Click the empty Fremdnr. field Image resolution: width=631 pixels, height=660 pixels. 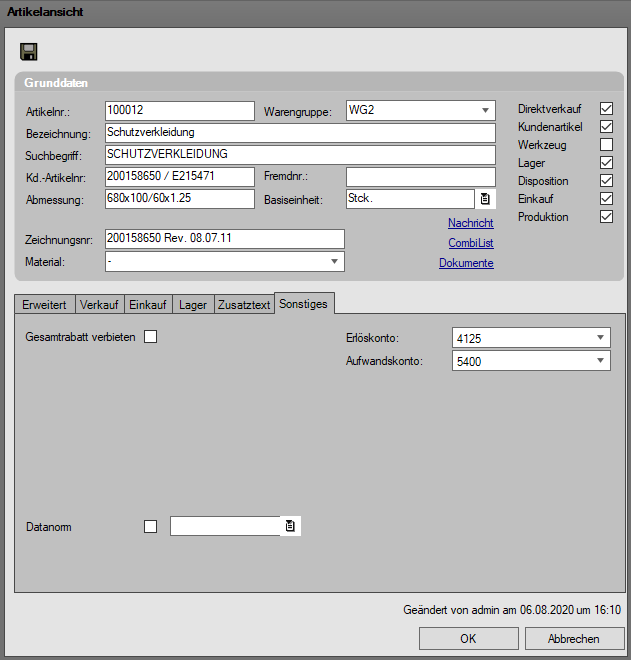coord(421,176)
